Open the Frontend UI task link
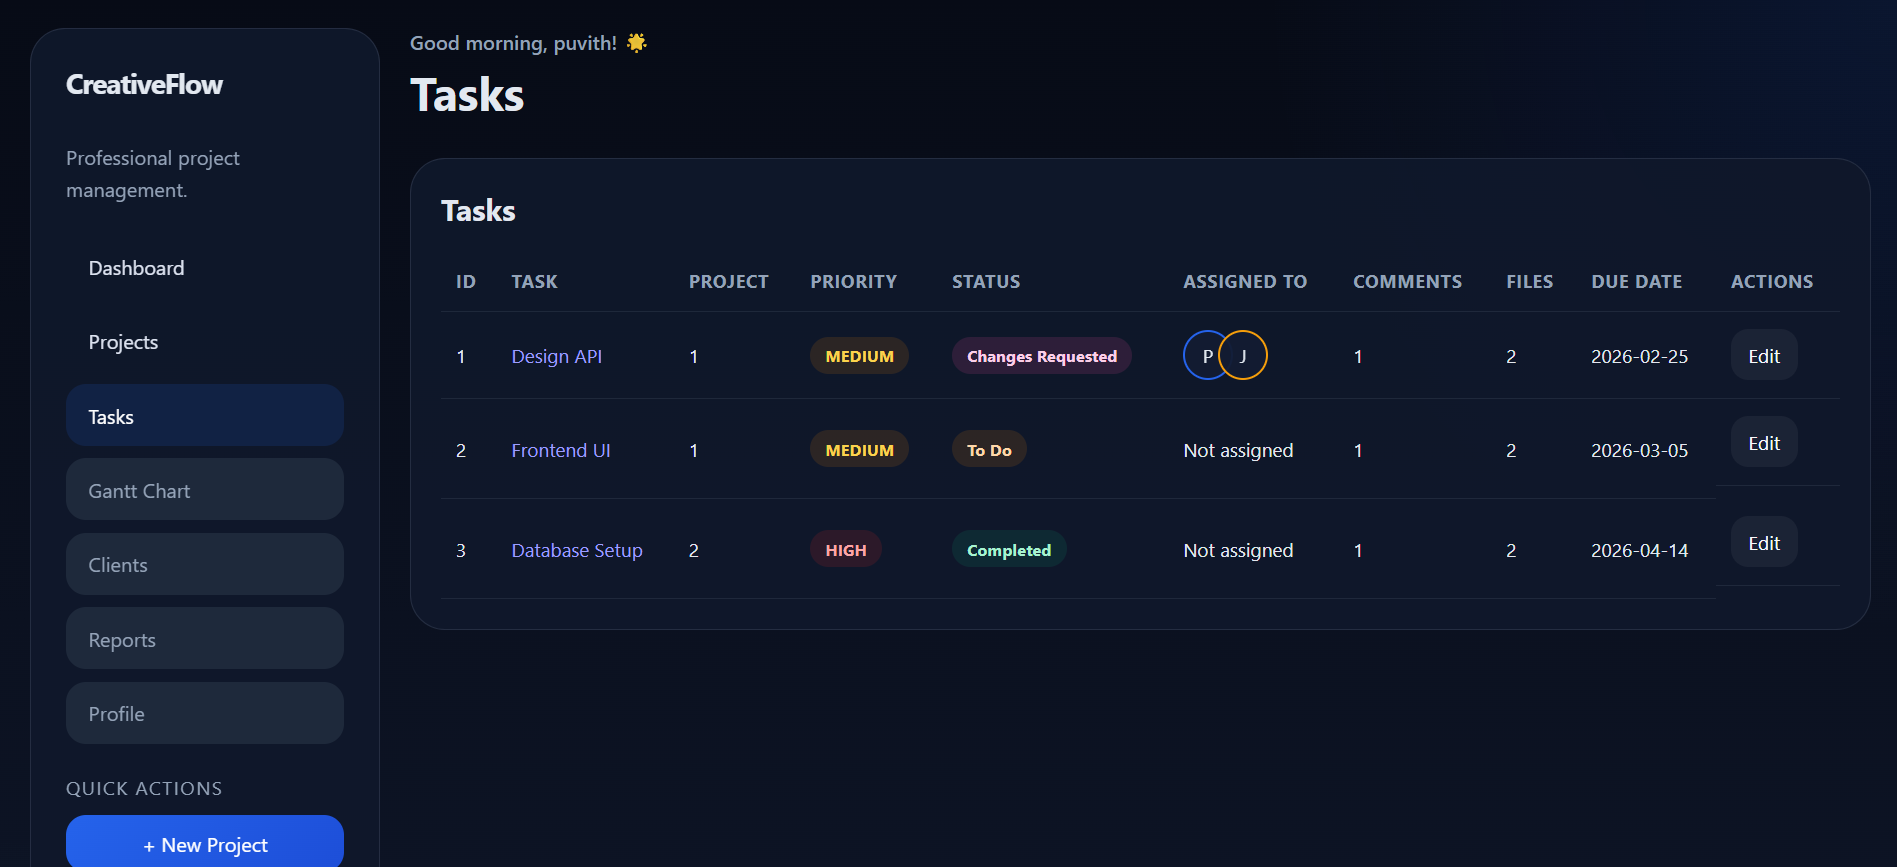The image size is (1897, 867). (561, 450)
